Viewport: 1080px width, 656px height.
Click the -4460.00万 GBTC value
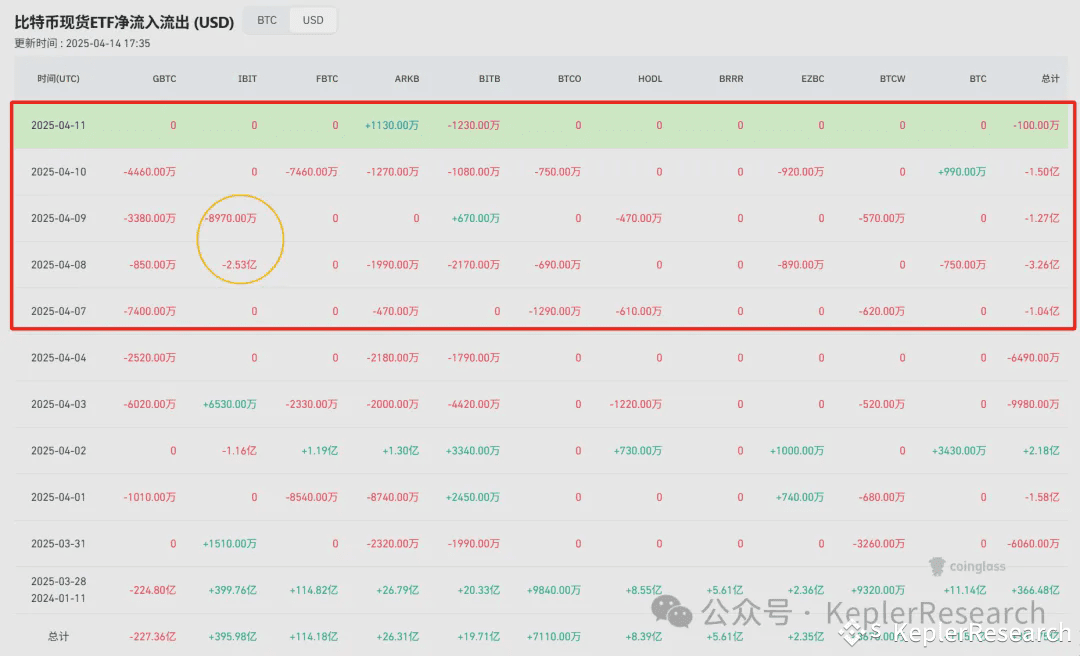coord(149,172)
